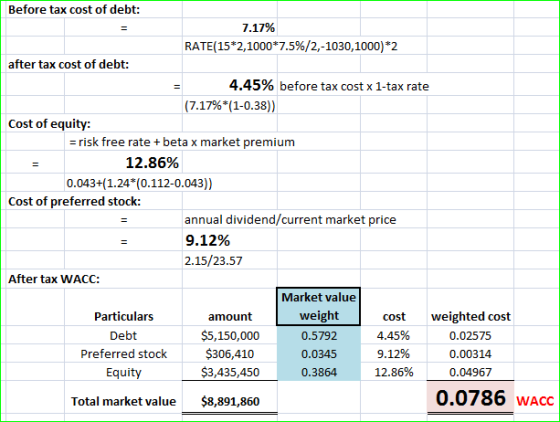The image size is (560, 422).
Task: Select the $306,410 preferred stock amount
Action: tap(230, 354)
